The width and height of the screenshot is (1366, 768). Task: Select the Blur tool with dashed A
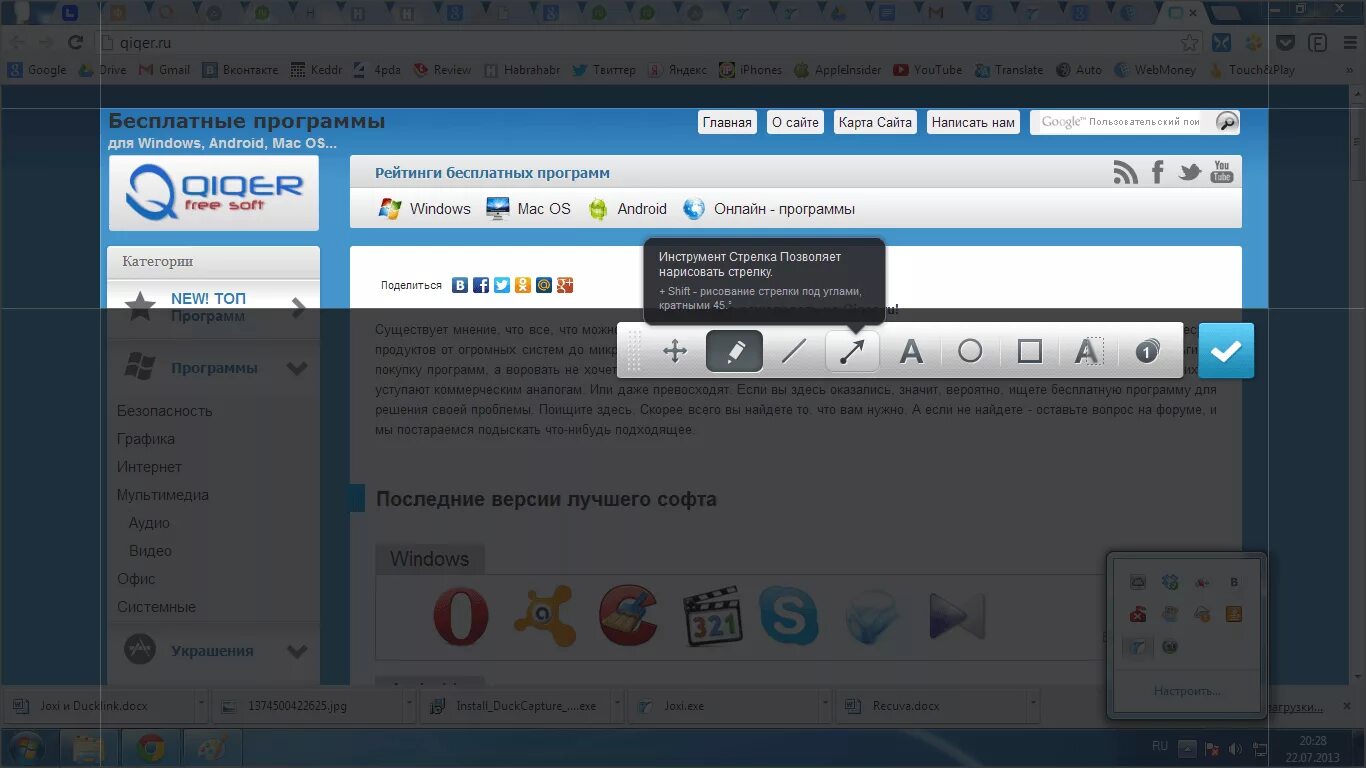(x=1087, y=351)
